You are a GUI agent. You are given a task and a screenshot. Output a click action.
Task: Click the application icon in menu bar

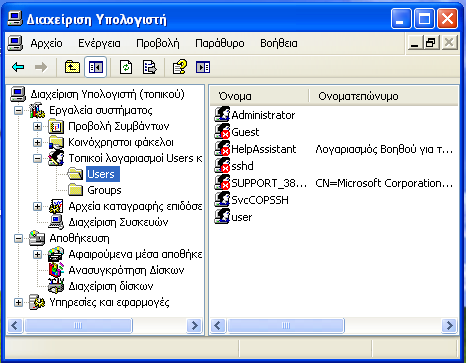pyautogui.click(x=15, y=43)
